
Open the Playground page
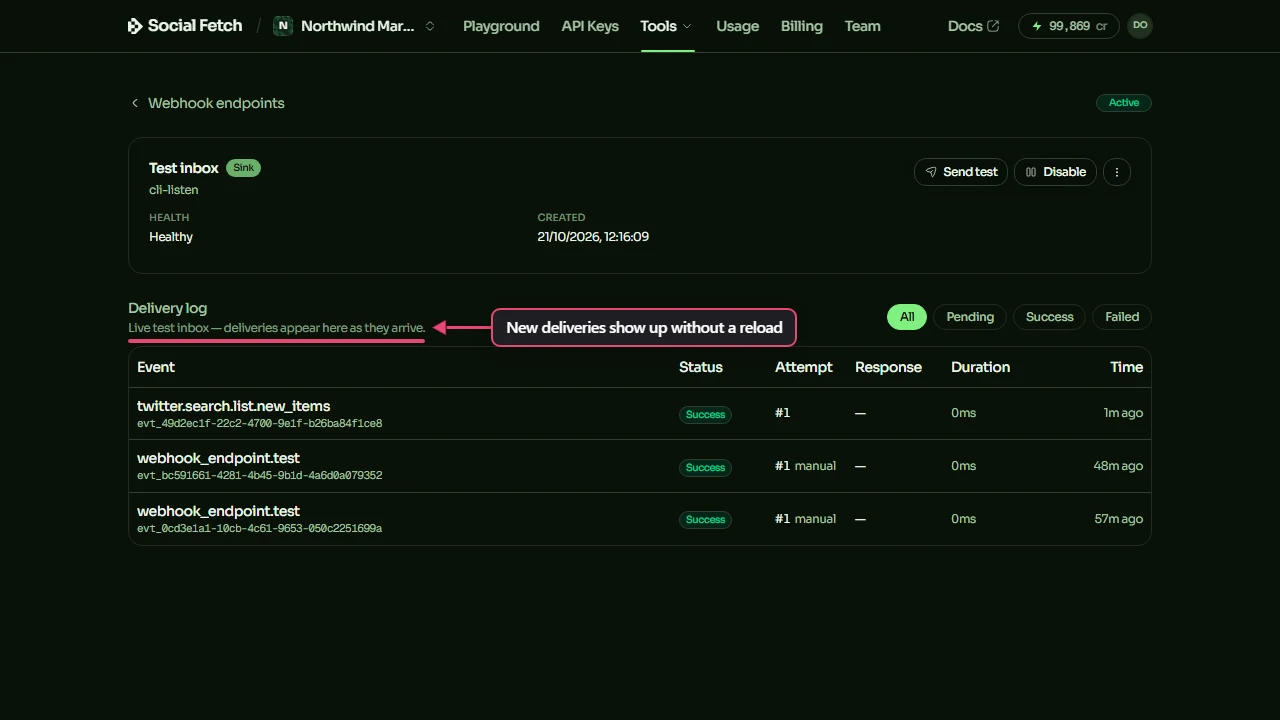pos(501,26)
